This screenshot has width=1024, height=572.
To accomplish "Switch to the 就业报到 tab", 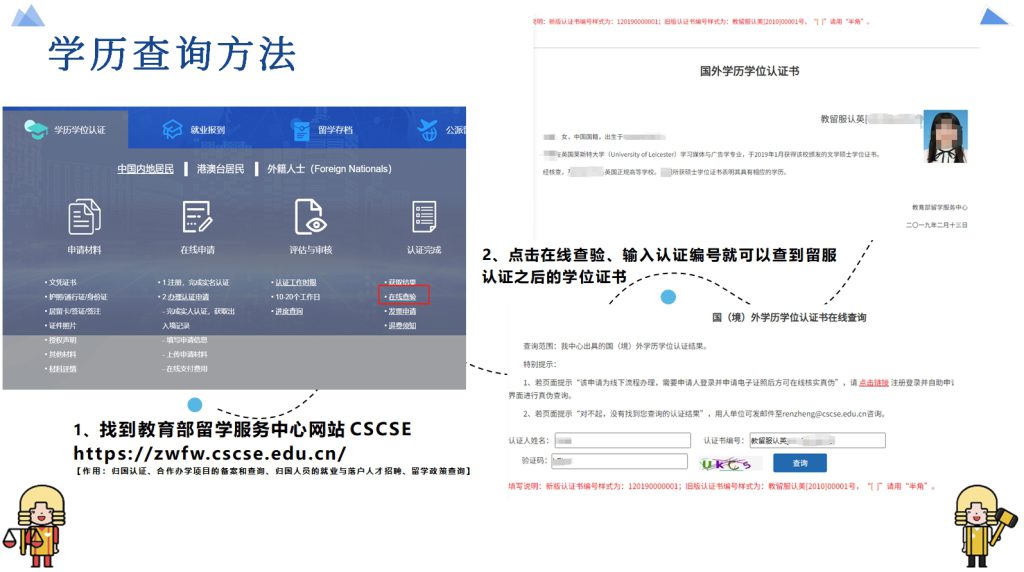I will [194, 130].
